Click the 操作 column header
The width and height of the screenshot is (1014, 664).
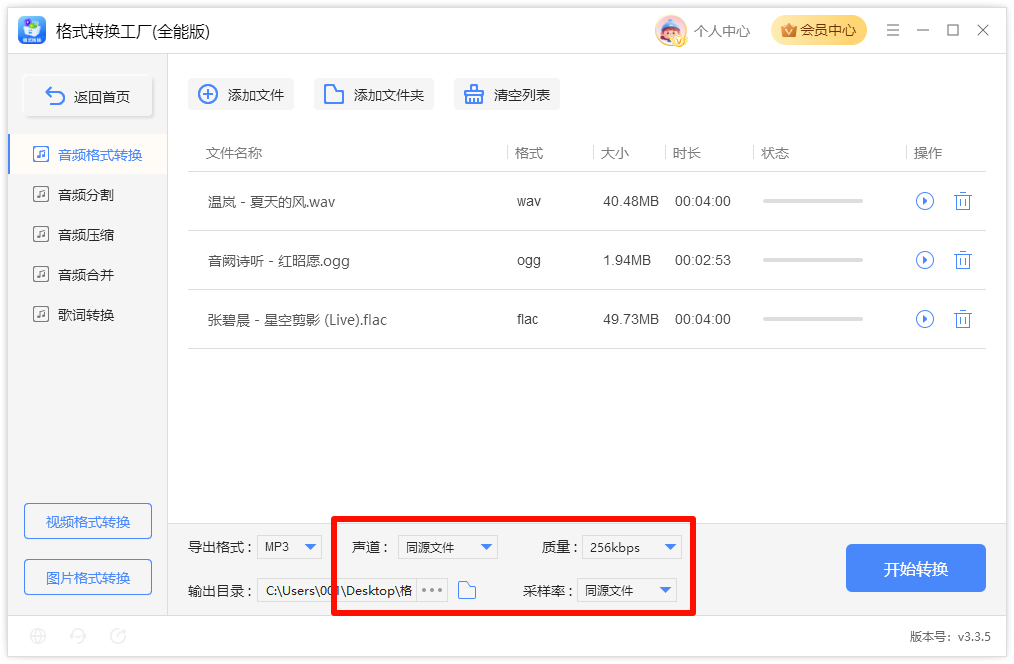pyautogui.click(x=927, y=153)
